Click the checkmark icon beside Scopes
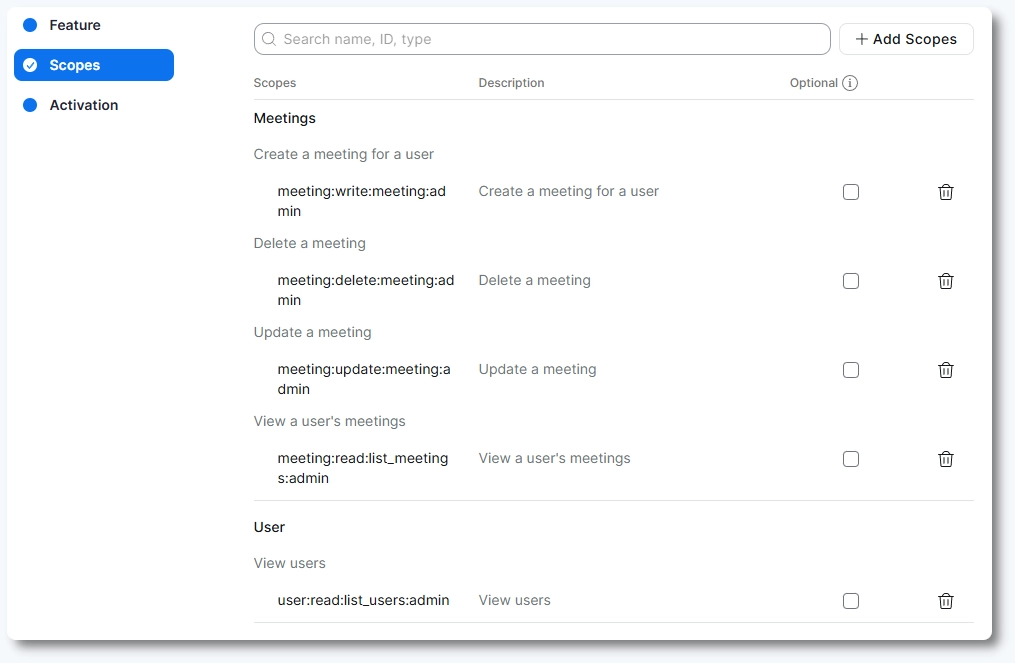This screenshot has height=663, width=1015. [30, 65]
